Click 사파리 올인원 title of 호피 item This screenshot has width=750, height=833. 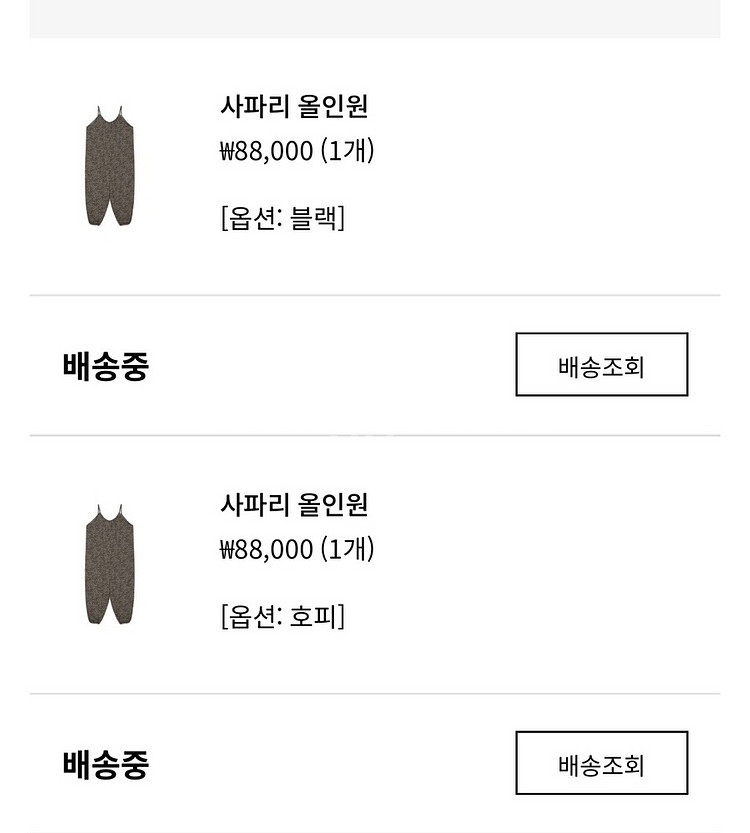(294, 504)
